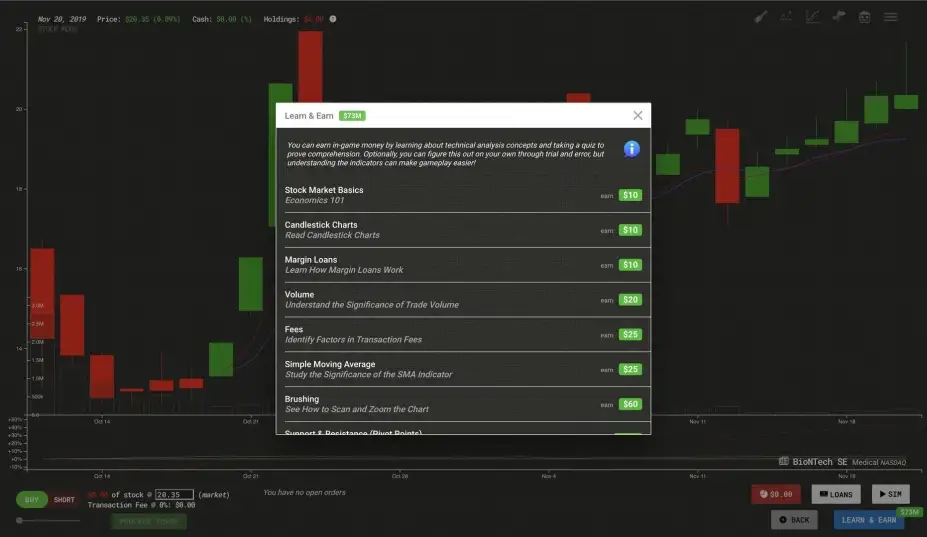Start the SIM play button

point(890,494)
